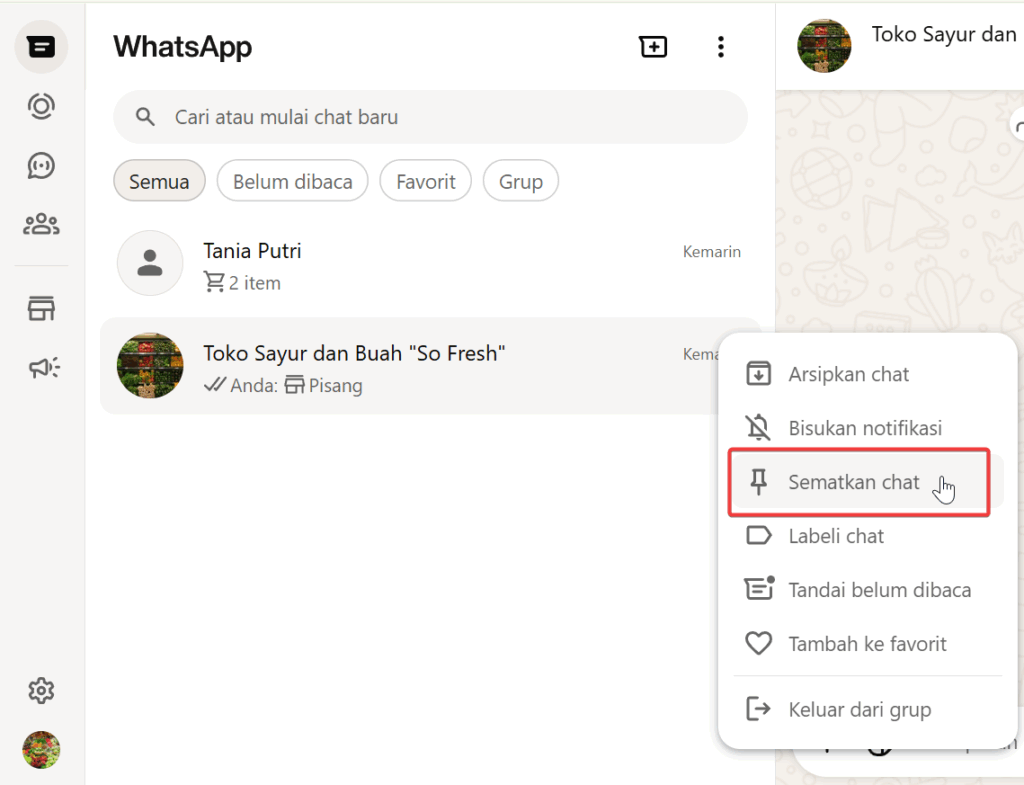Select the Semua filter chip

pos(159,181)
